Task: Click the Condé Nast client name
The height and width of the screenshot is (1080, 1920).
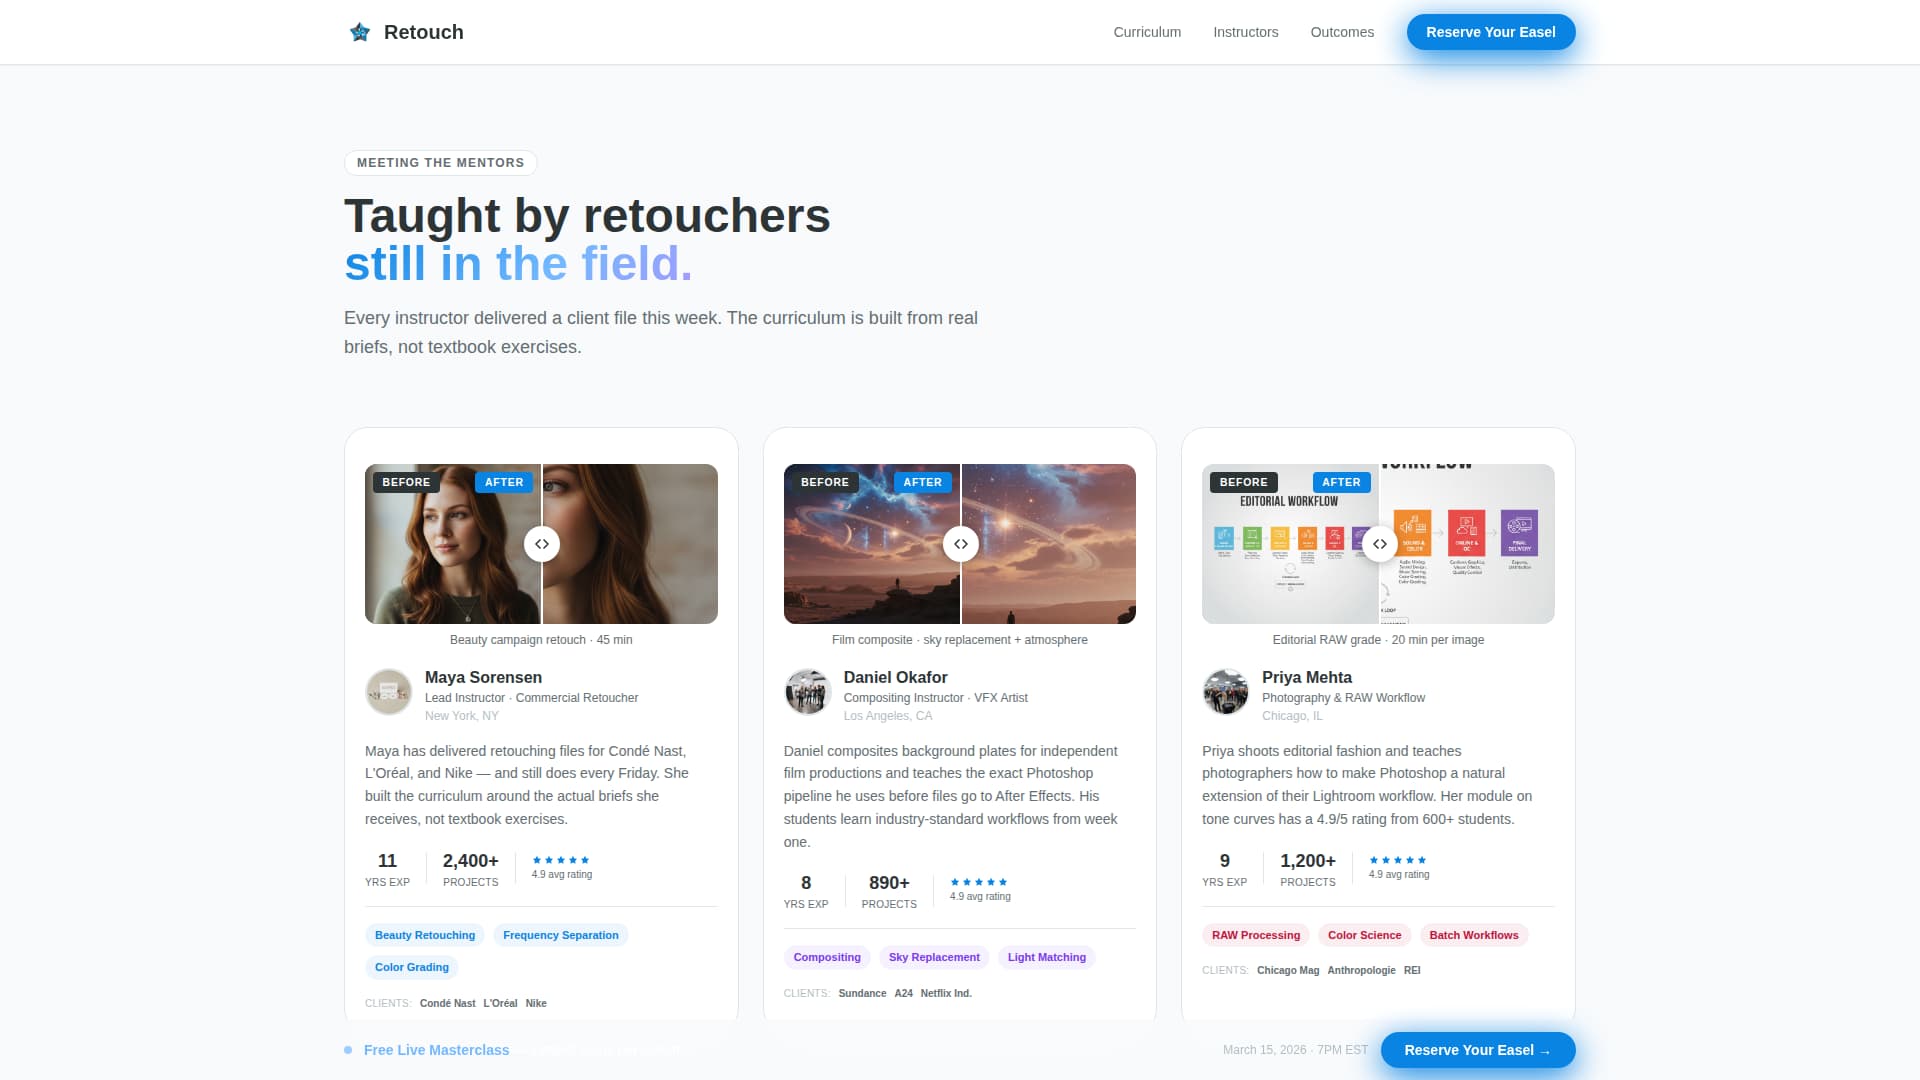Action: [447, 1003]
